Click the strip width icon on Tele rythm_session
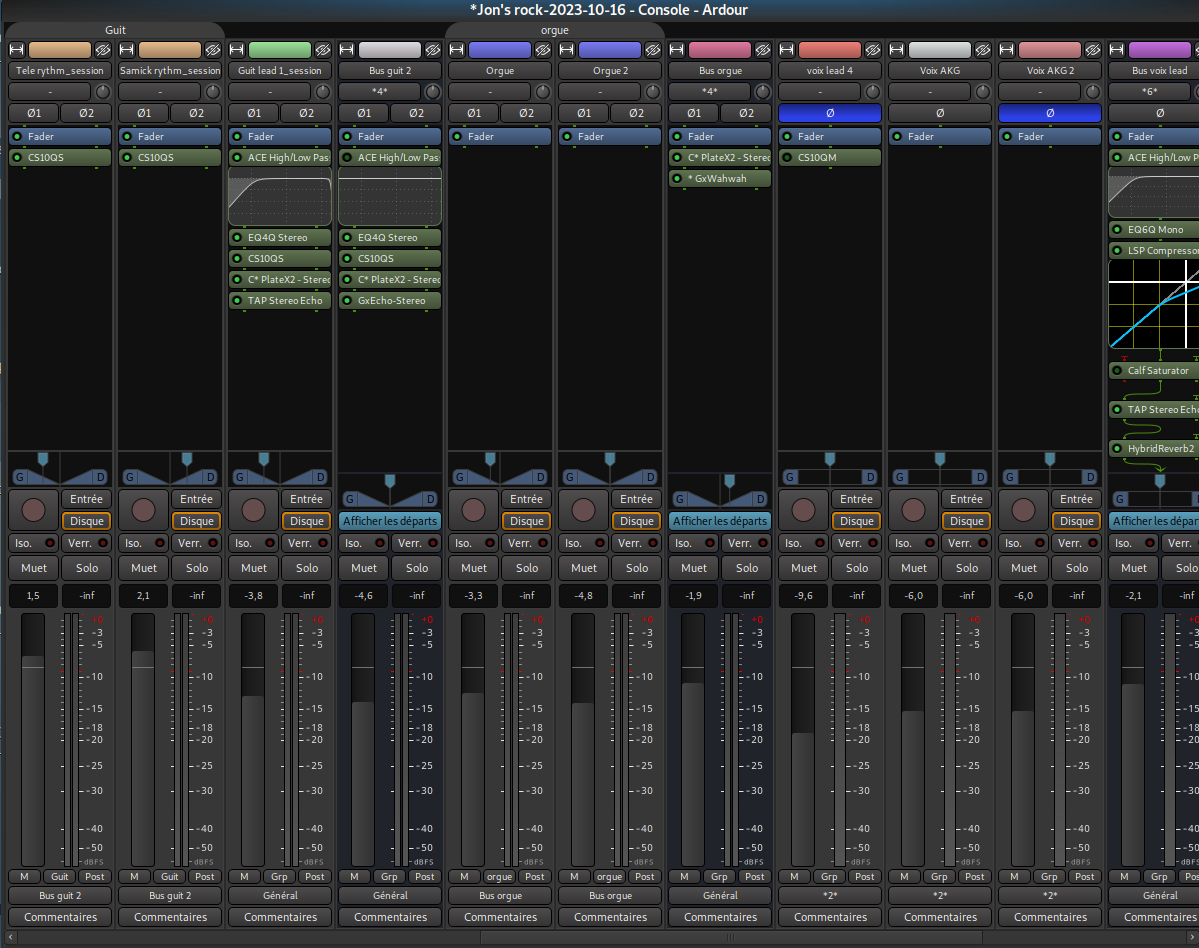This screenshot has height=948, width=1199. pos(17,49)
